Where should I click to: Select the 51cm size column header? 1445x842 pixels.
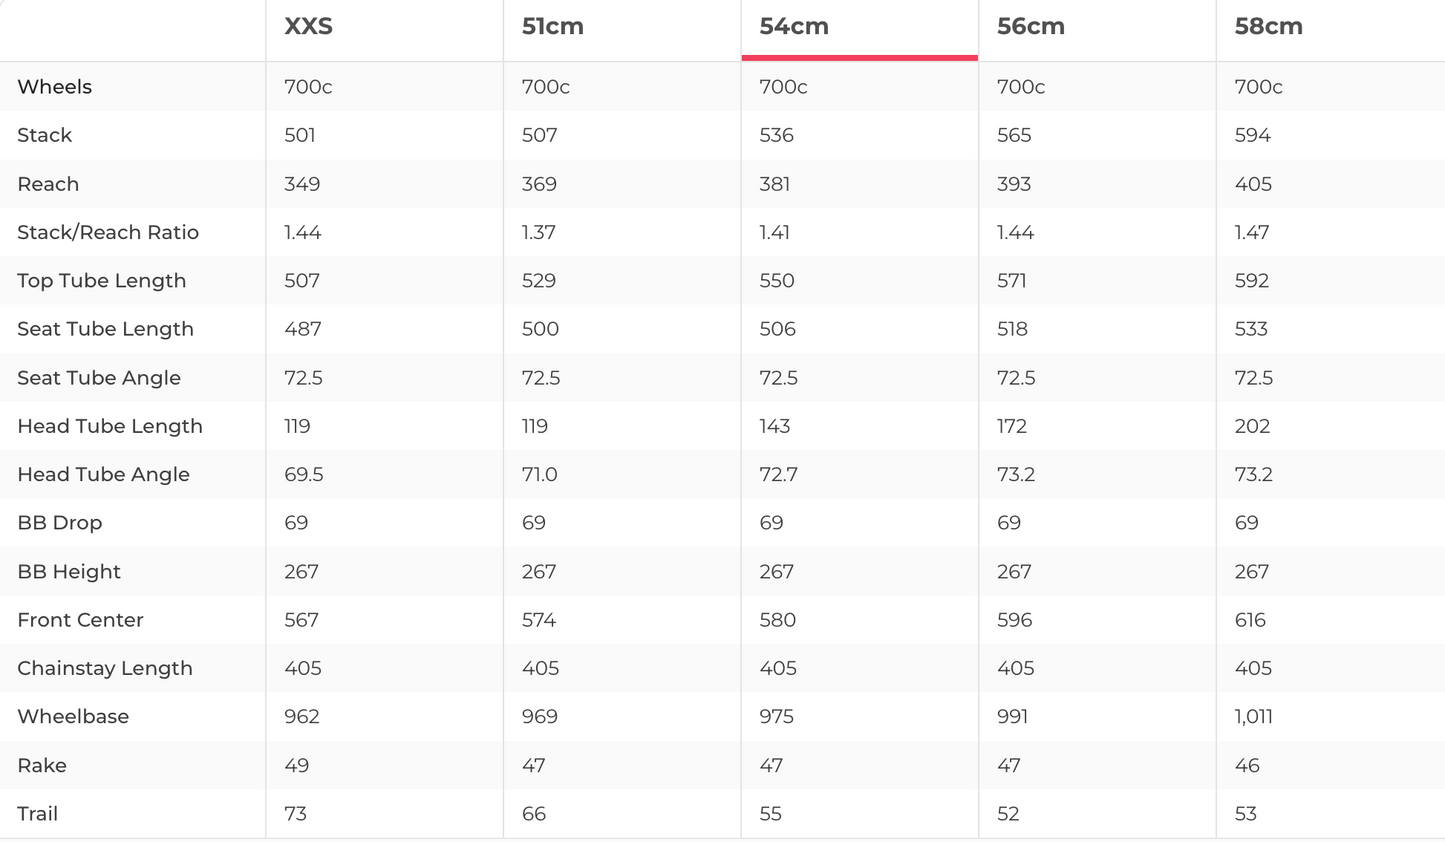click(552, 27)
